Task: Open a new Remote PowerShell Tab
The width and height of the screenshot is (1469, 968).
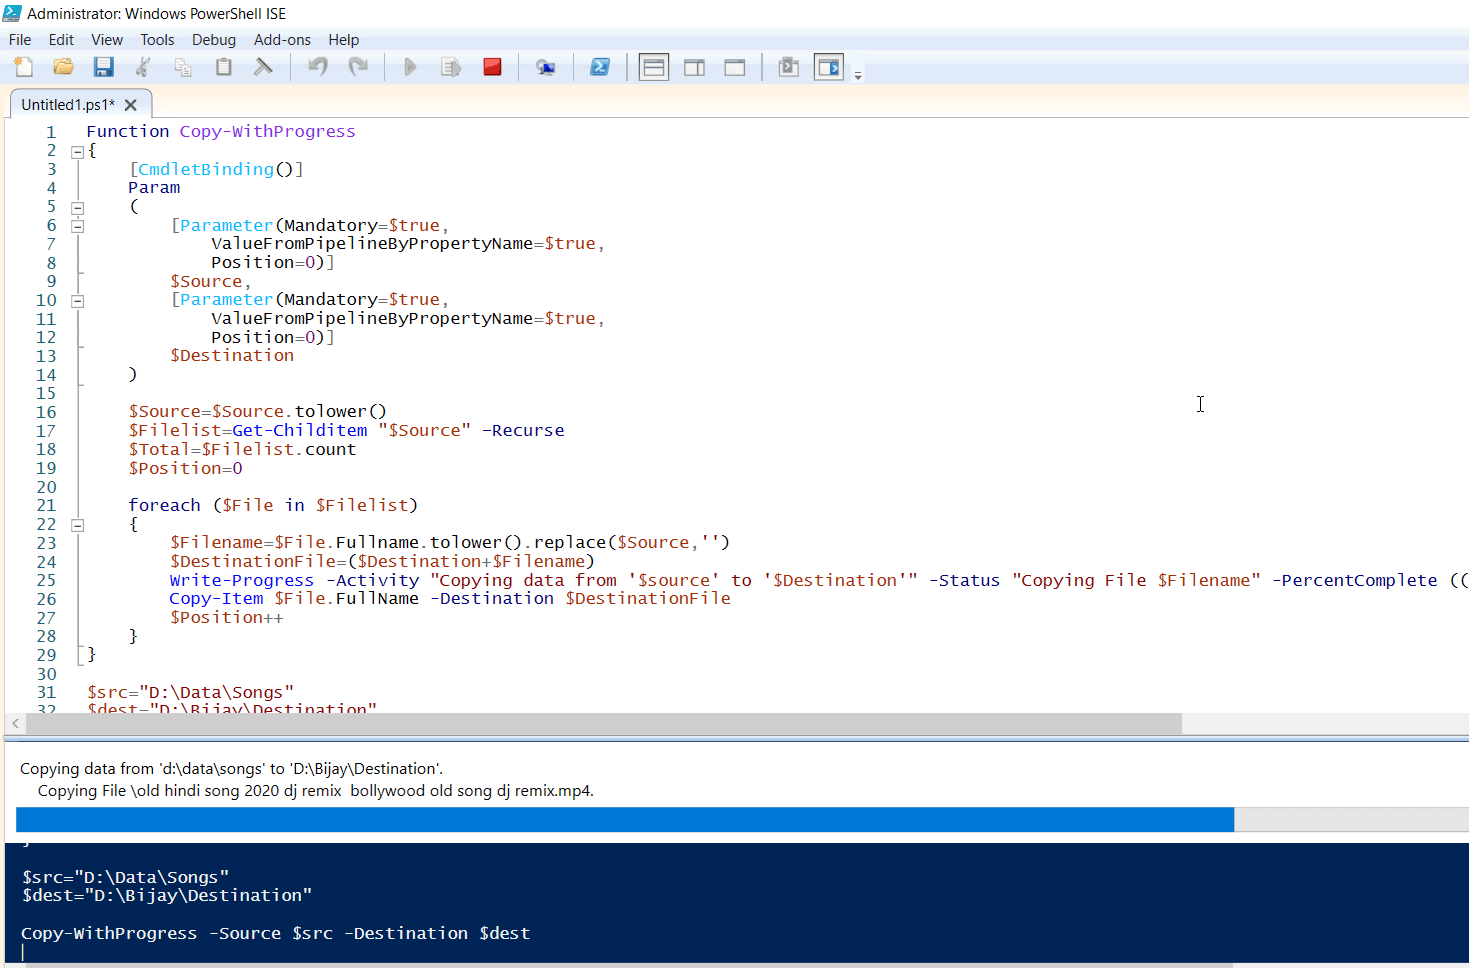Action: 545,66
